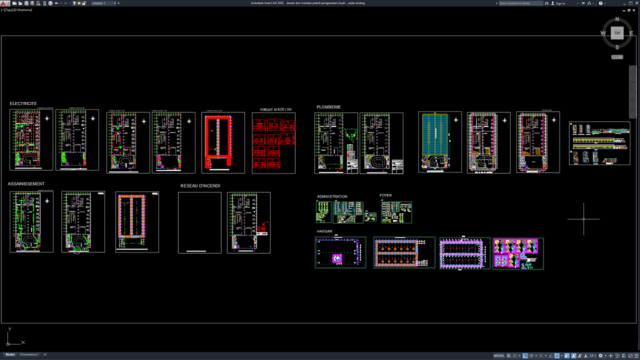The image size is (640, 360).
Task: Open the object snap options dropdown arrow
Action: [562, 356]
